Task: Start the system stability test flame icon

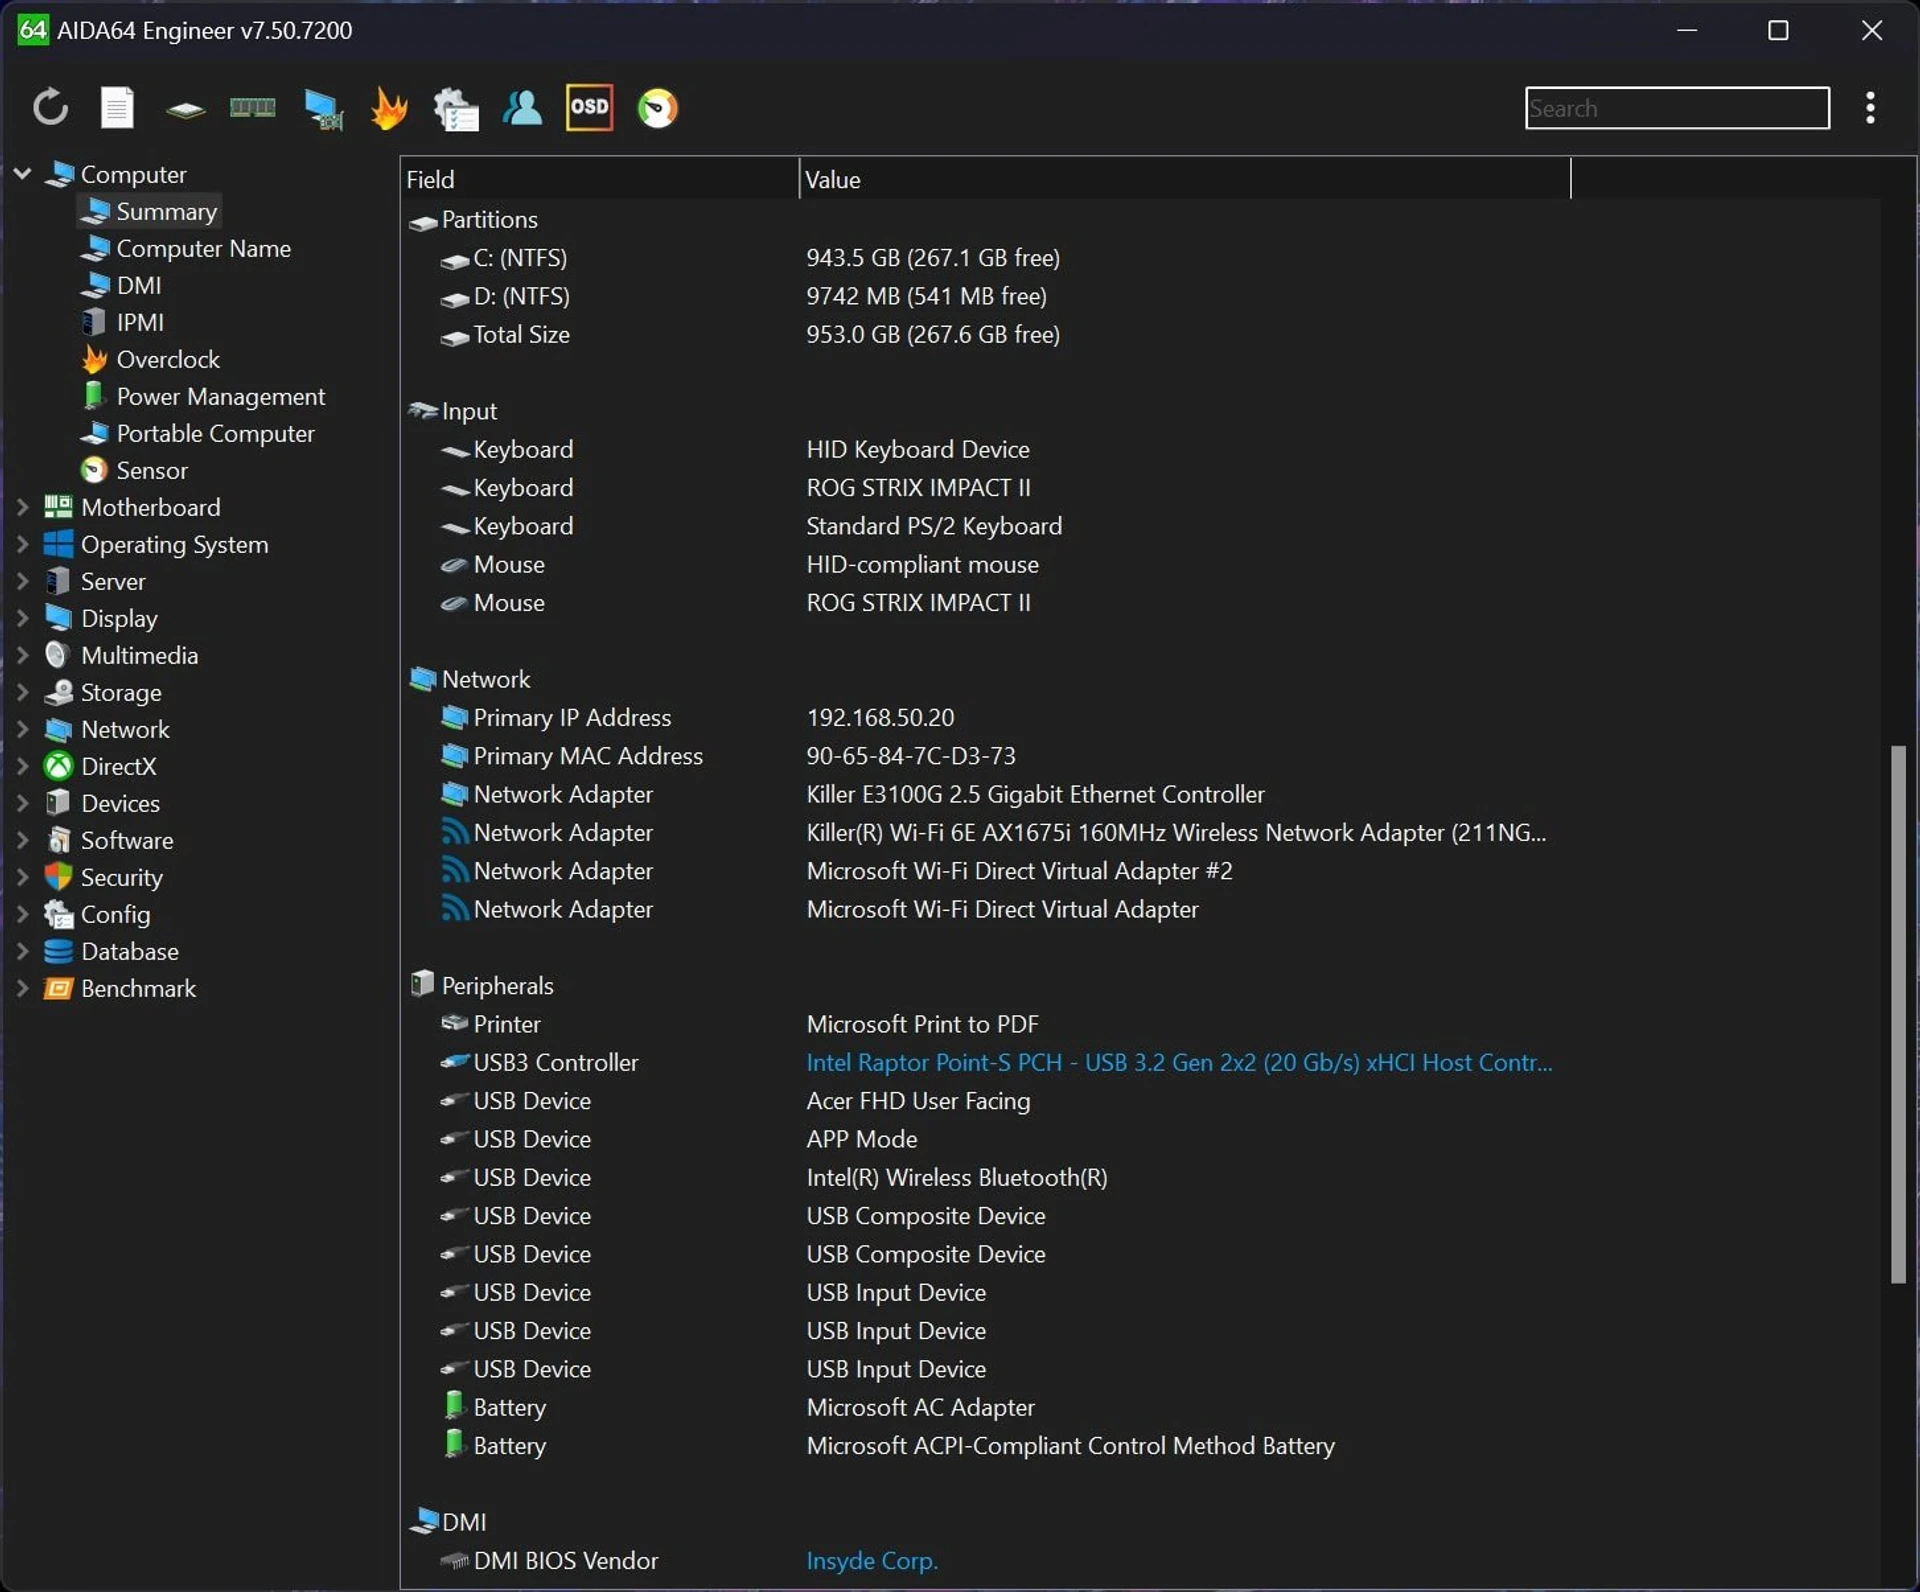Action: point(389,108)
